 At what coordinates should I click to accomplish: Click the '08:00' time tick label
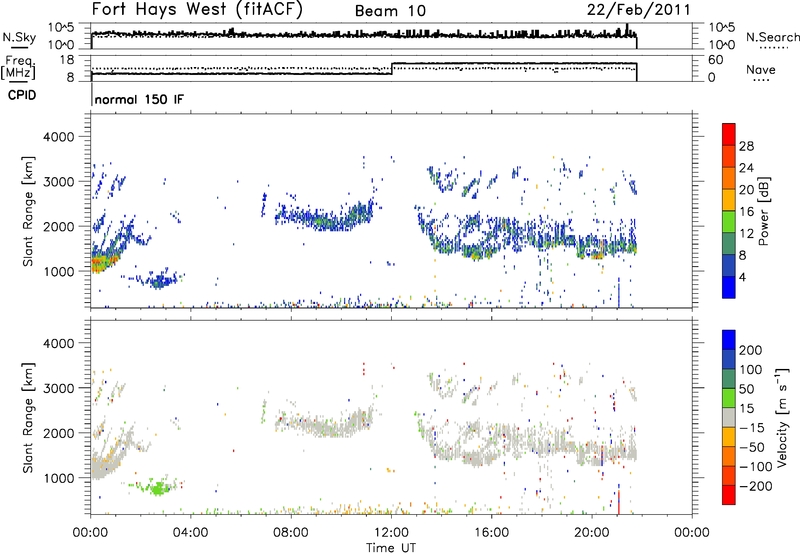click(x=291, y=533)
